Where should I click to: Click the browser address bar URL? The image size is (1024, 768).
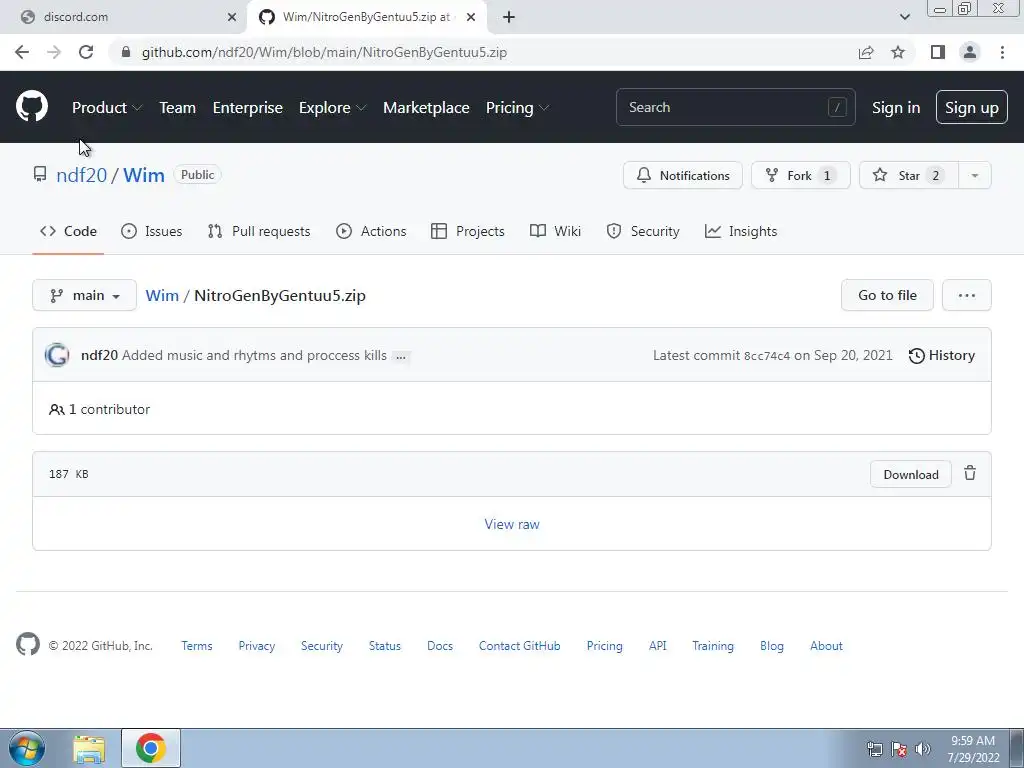pos(324,52)
